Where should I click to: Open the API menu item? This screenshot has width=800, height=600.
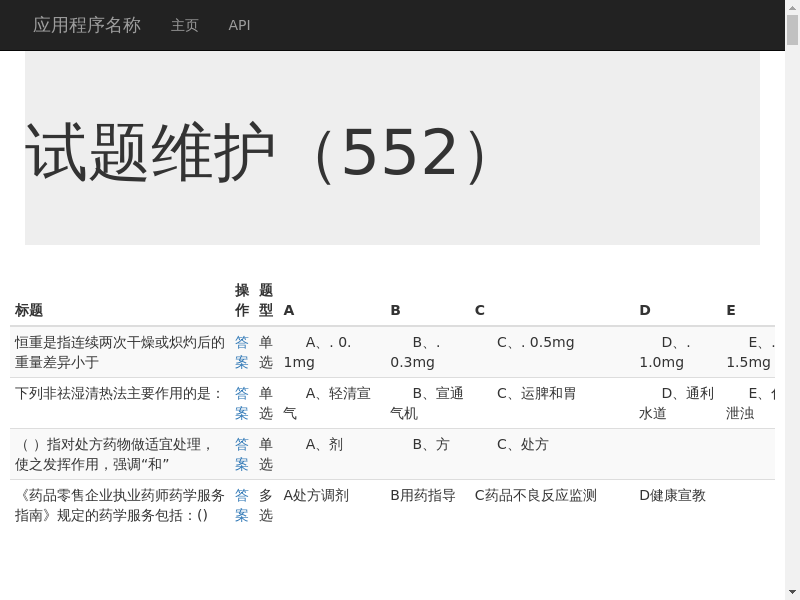[x=239, y=25]
